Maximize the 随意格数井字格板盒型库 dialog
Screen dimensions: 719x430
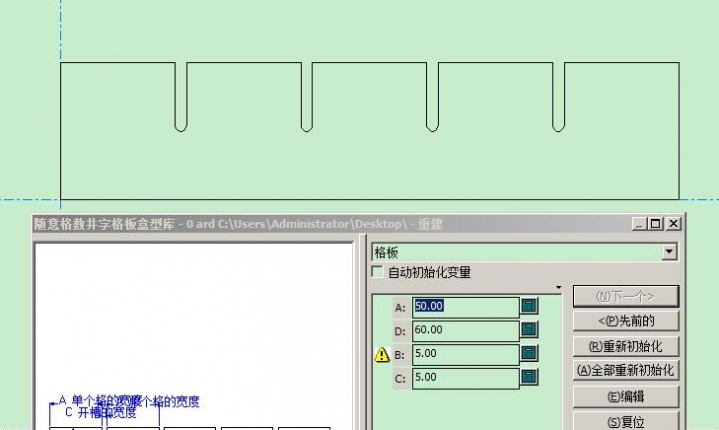656,224
